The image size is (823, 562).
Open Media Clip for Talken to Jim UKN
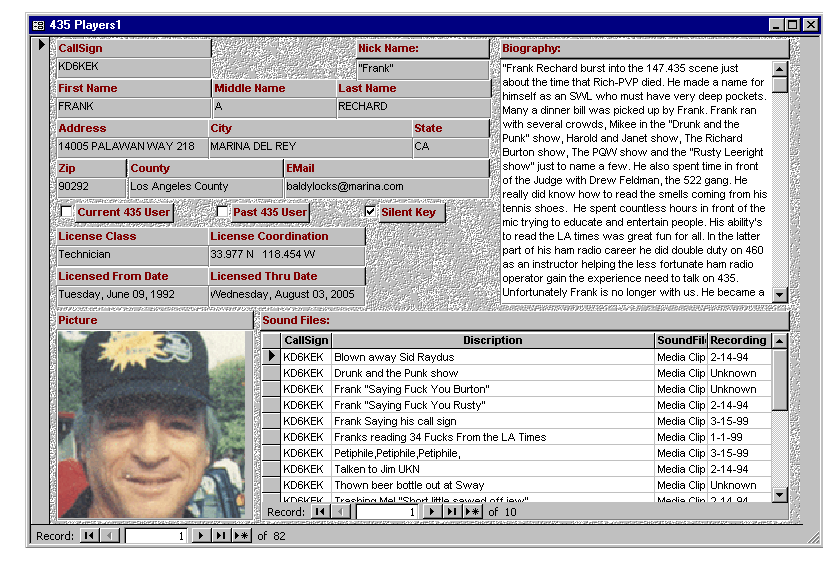(x=681, y=469)
